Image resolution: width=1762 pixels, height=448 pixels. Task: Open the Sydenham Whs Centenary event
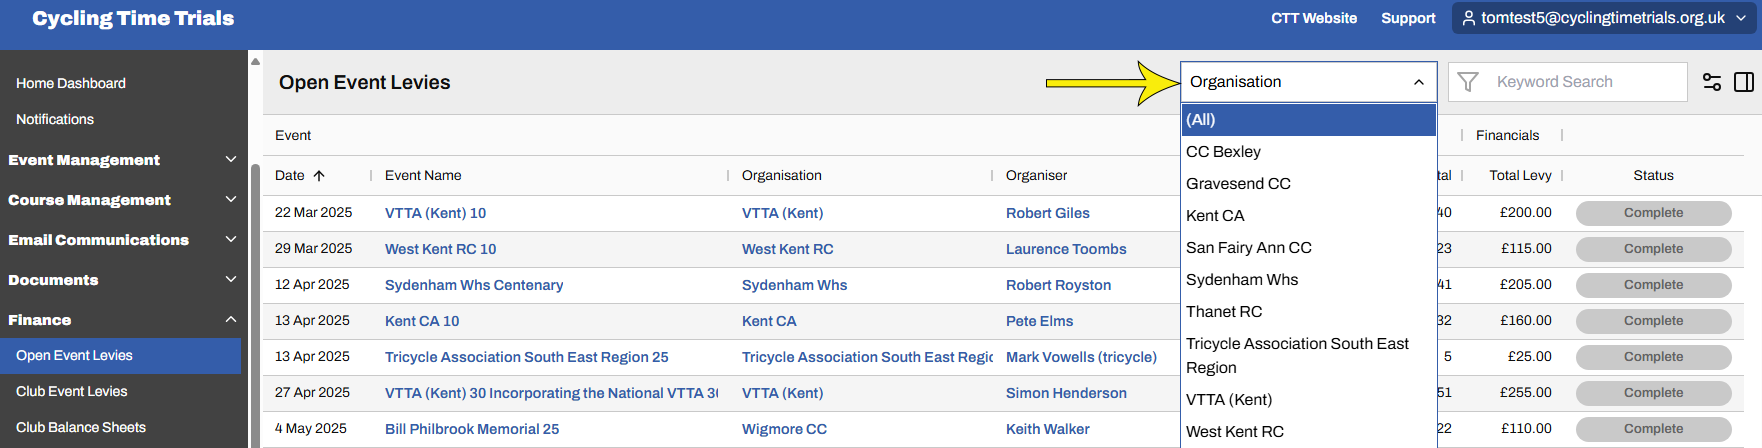tap(474, 285)
